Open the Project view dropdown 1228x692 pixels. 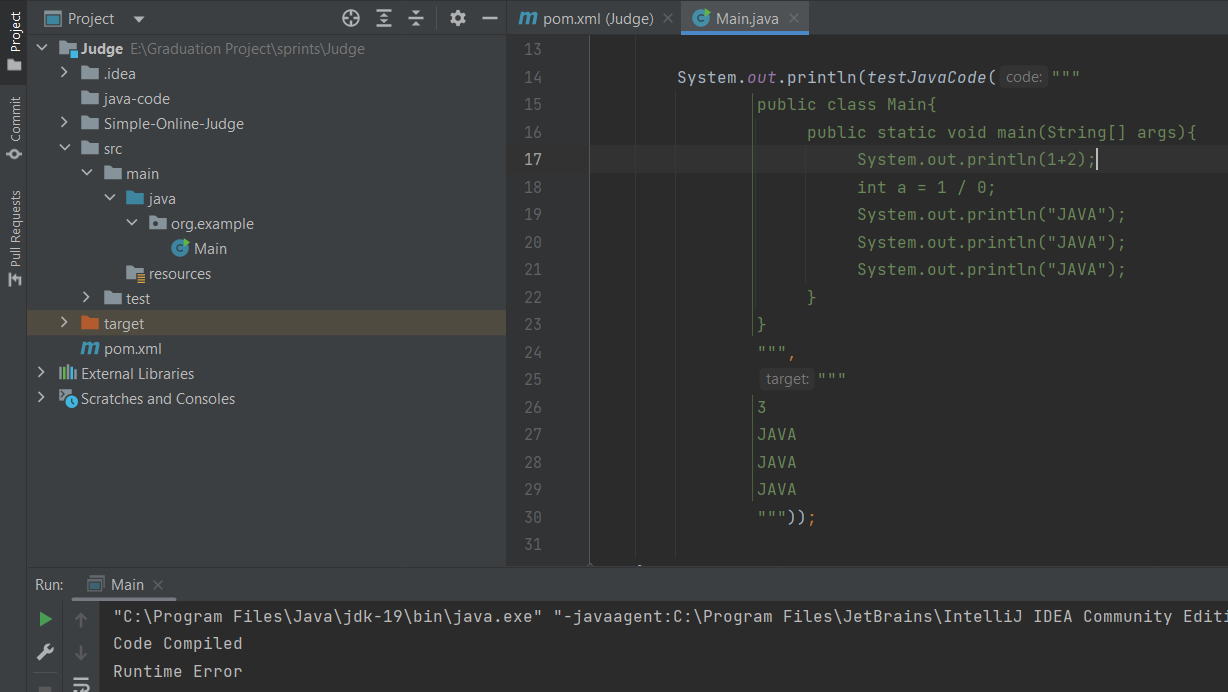click(139, 19)
